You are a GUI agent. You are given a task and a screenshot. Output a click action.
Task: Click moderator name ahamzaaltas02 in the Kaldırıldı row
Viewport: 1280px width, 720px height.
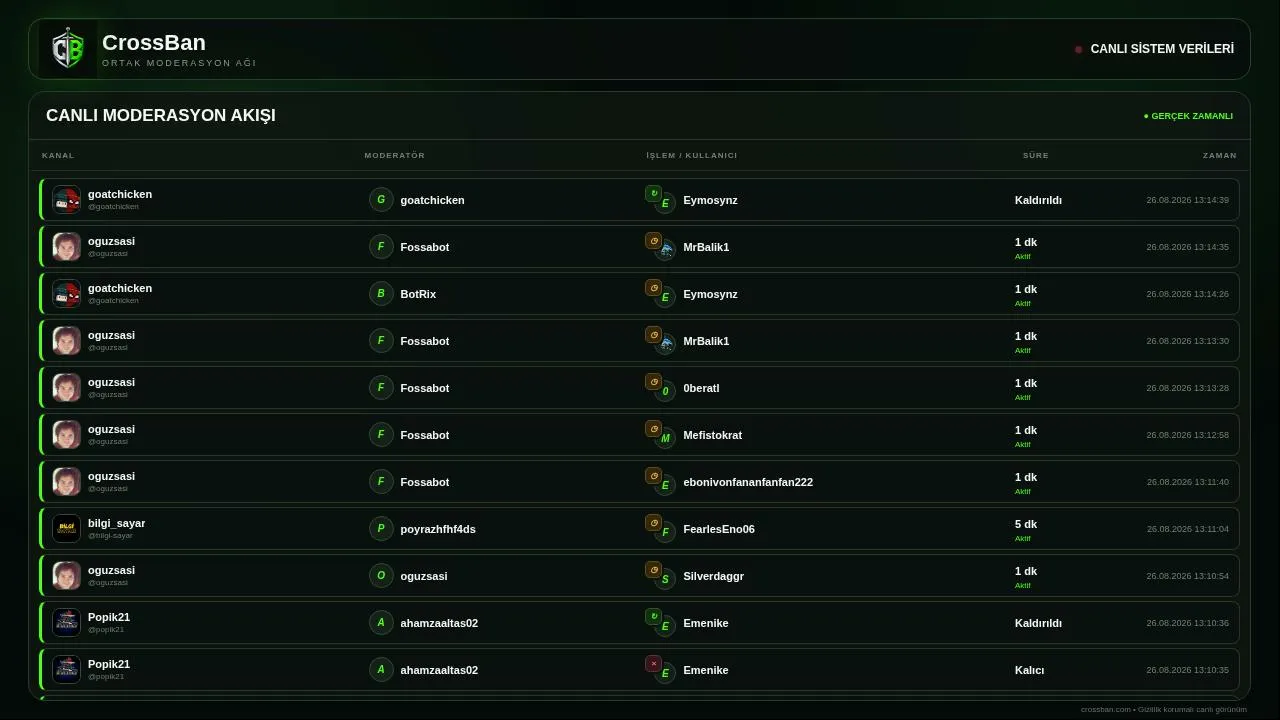pos(439,623)
